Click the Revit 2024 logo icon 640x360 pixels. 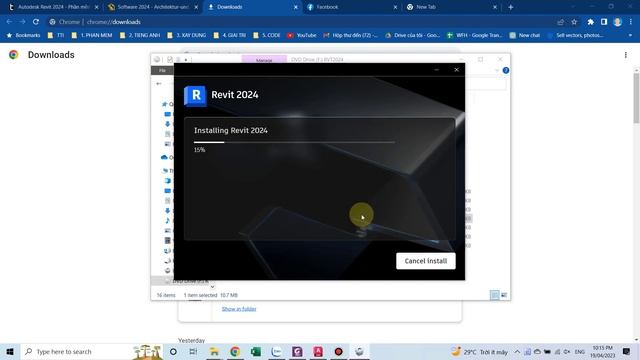(196, 96)
